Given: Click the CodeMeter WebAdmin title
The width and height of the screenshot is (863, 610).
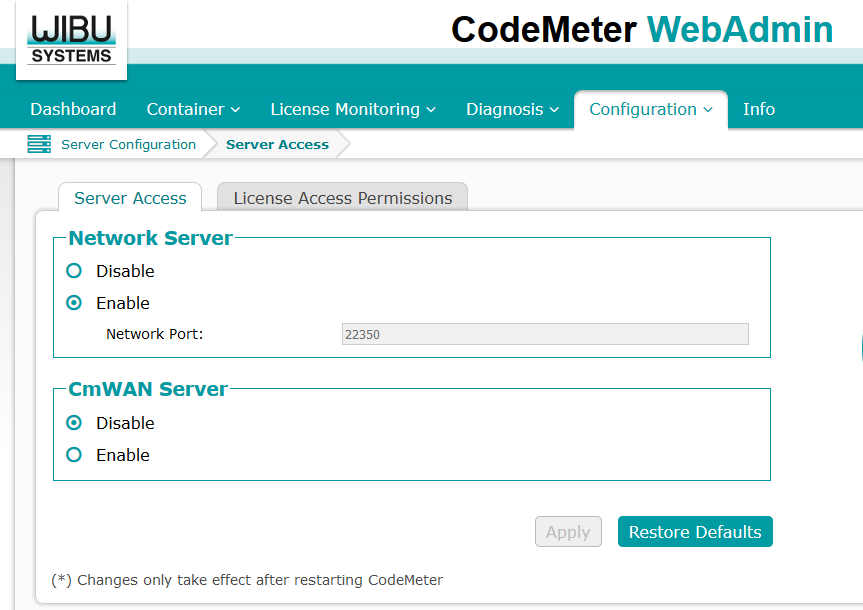Looking at the screenshot, I should tap(641, 30).
